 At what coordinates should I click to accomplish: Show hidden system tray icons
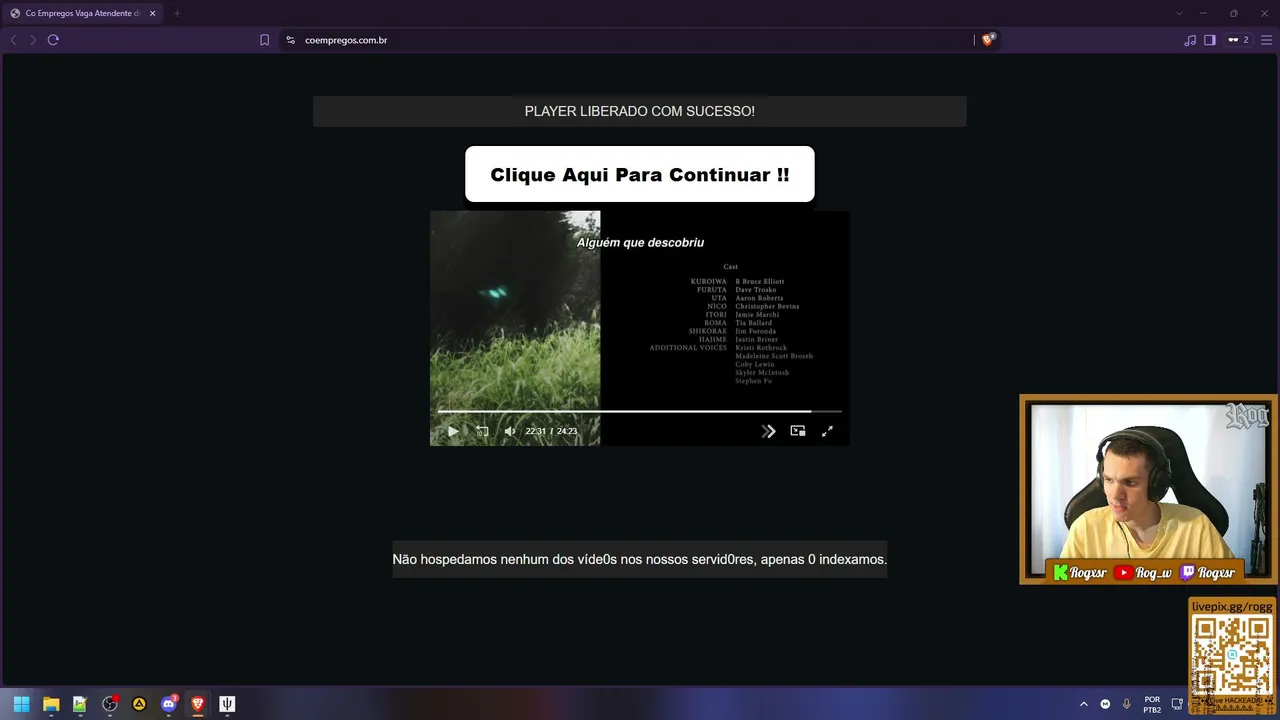pos(1083,704)
